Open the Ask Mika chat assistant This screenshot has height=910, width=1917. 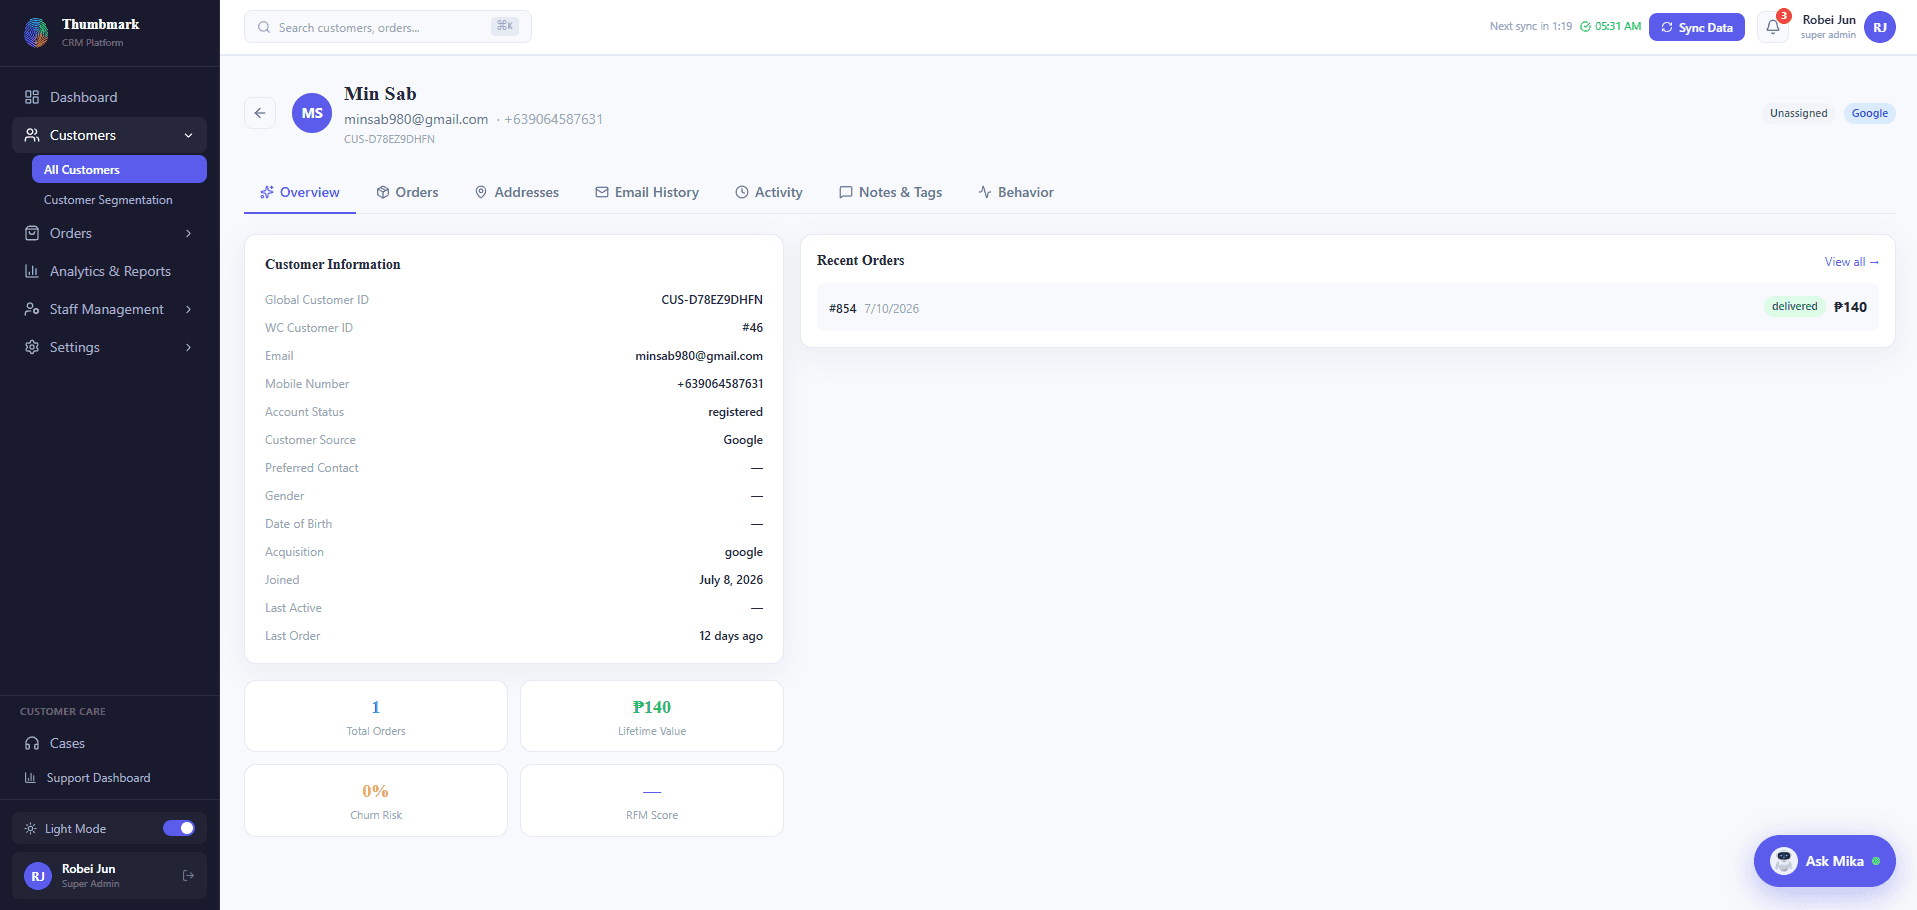point(1824,861)
